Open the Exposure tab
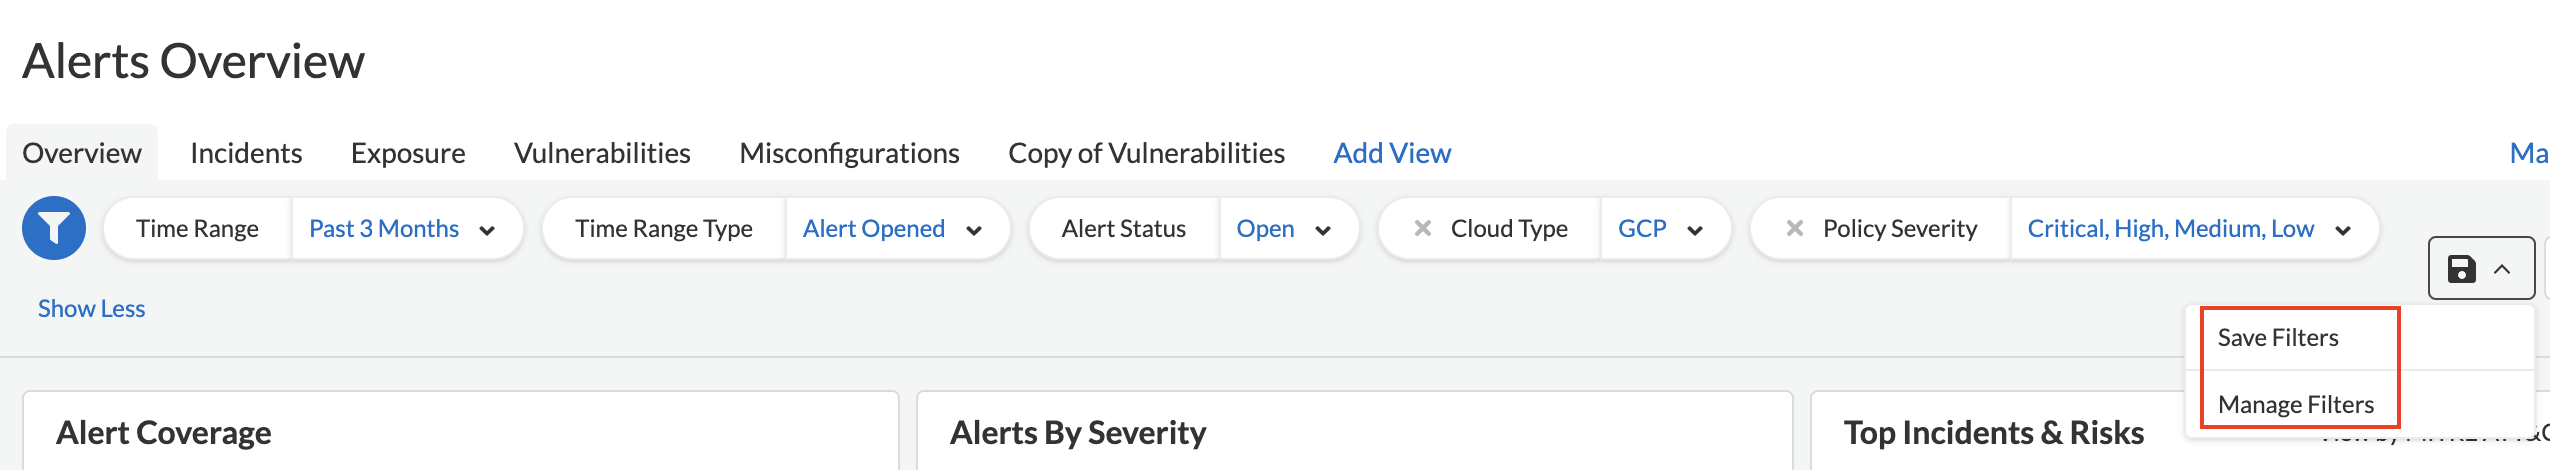The image size is (2550, 470). pos(408,153)
